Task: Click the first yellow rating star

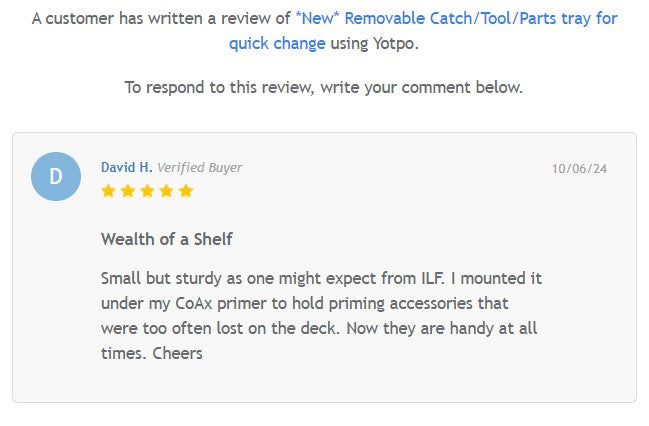Action: [108, 191]
